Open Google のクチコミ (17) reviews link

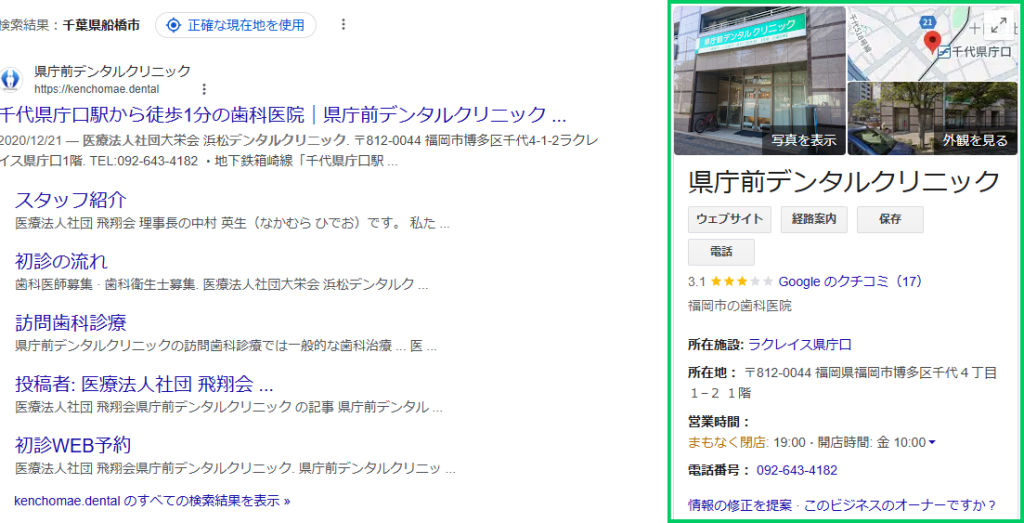tap(850, 282)
